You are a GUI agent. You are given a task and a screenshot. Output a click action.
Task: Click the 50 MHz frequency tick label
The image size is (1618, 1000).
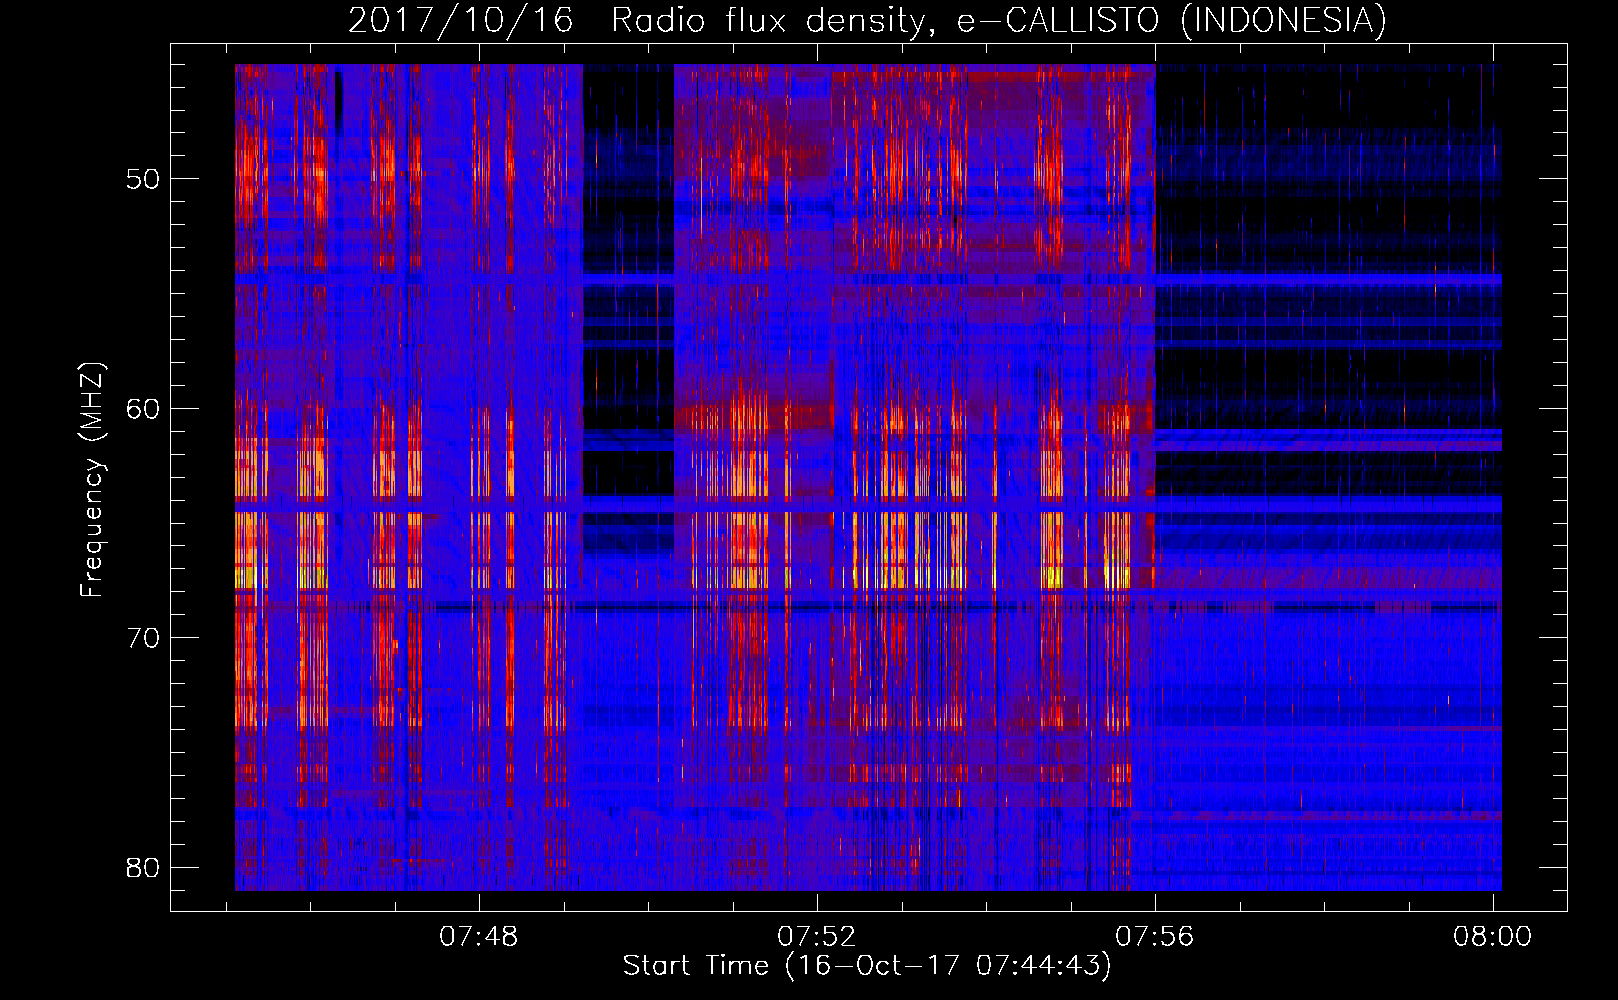(x=143, y=179)
